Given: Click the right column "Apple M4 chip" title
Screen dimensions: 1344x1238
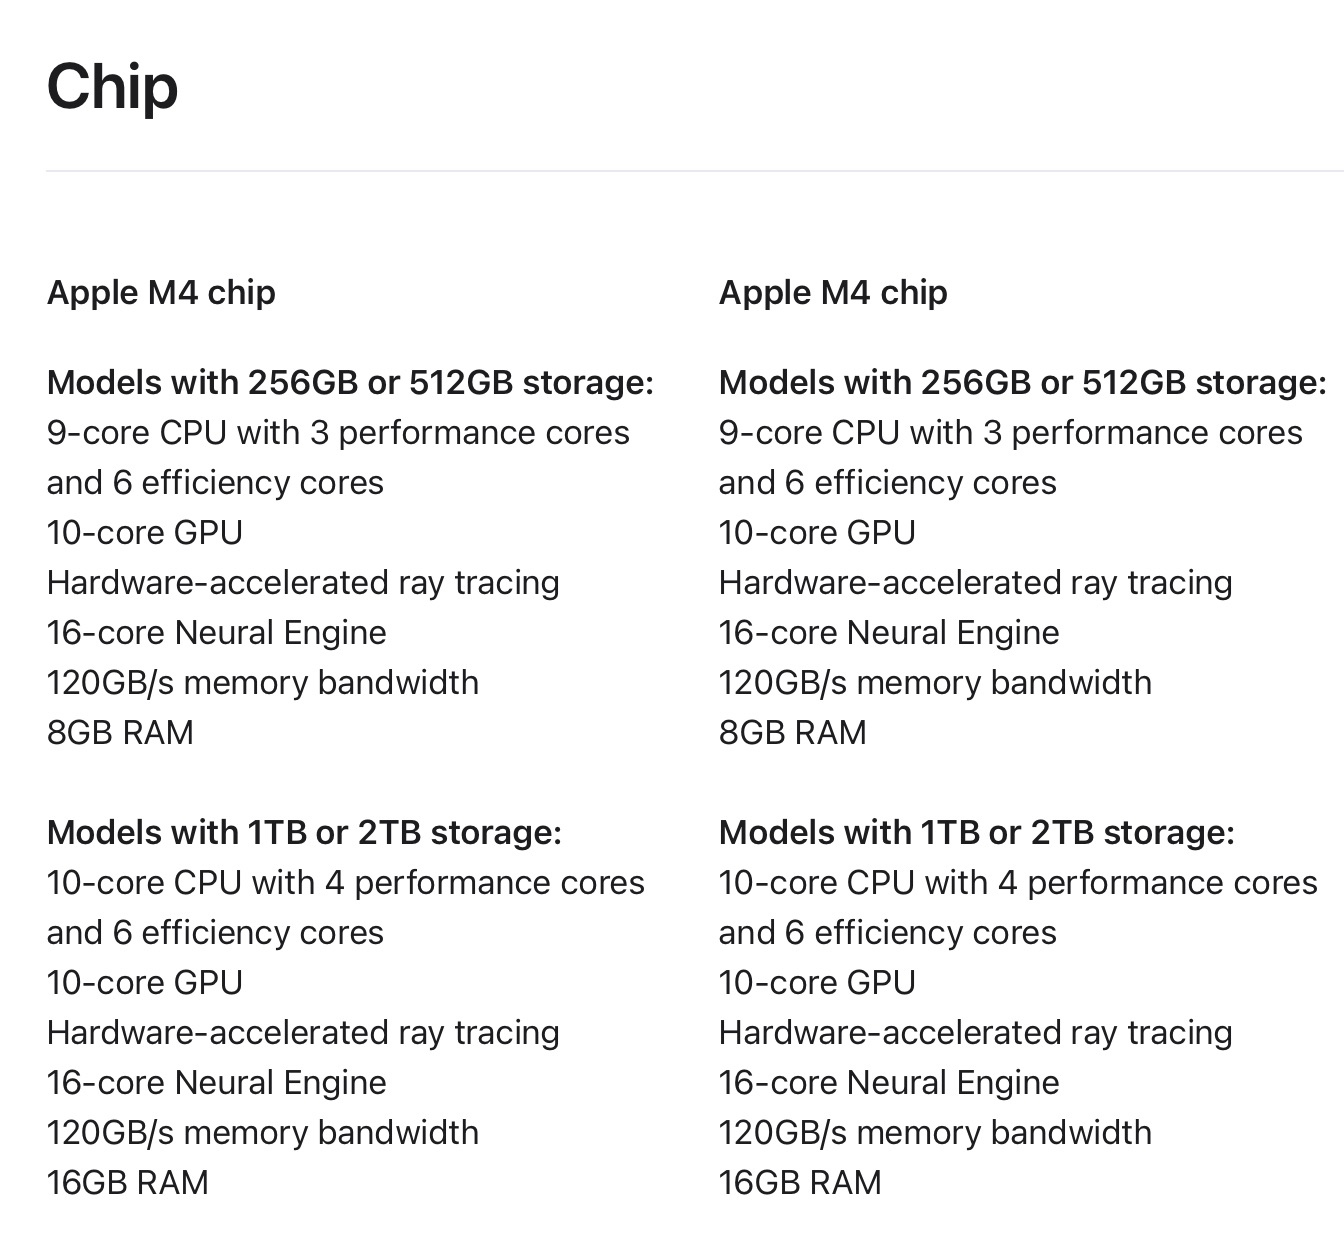Looking at the screenshot, I should click(x=833, y=293).
